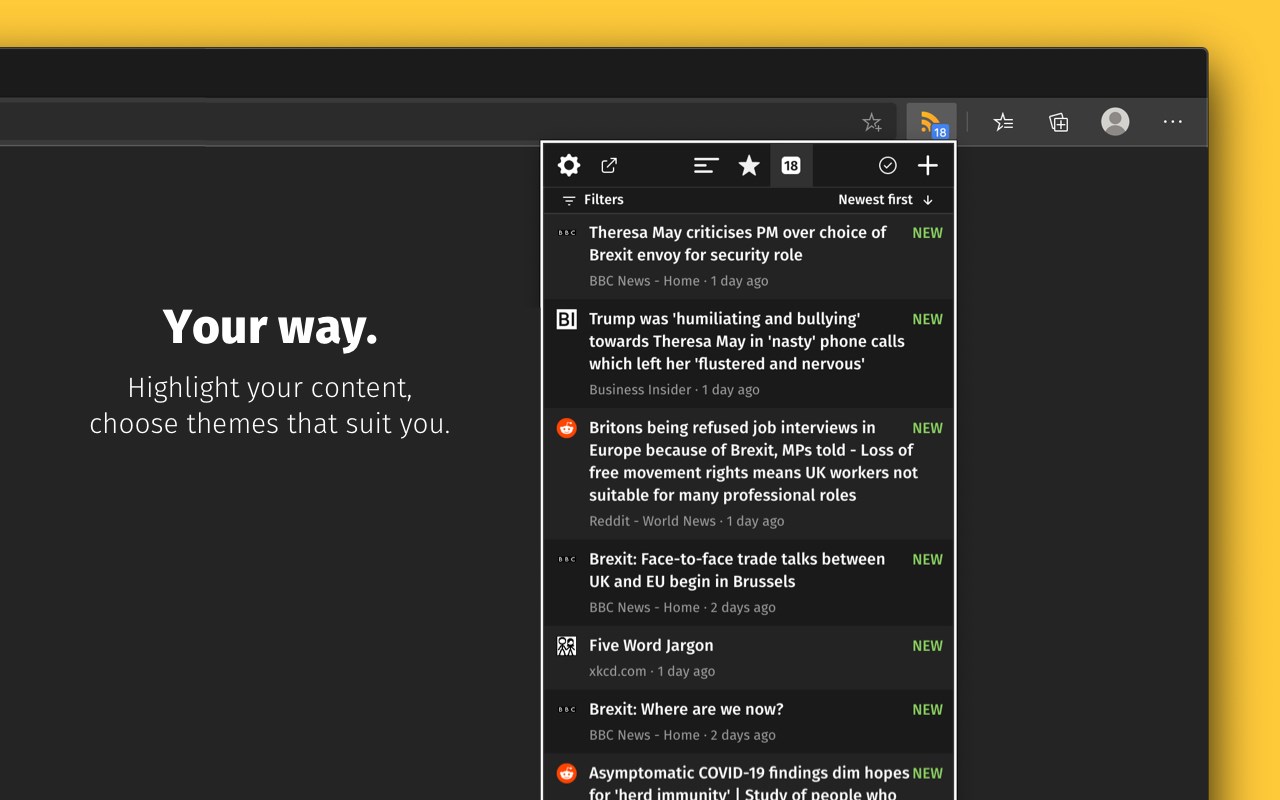Click the Reddit icon beside the COVID-19 article
This screenshot has width=1280, height=800.
point(567,773)
